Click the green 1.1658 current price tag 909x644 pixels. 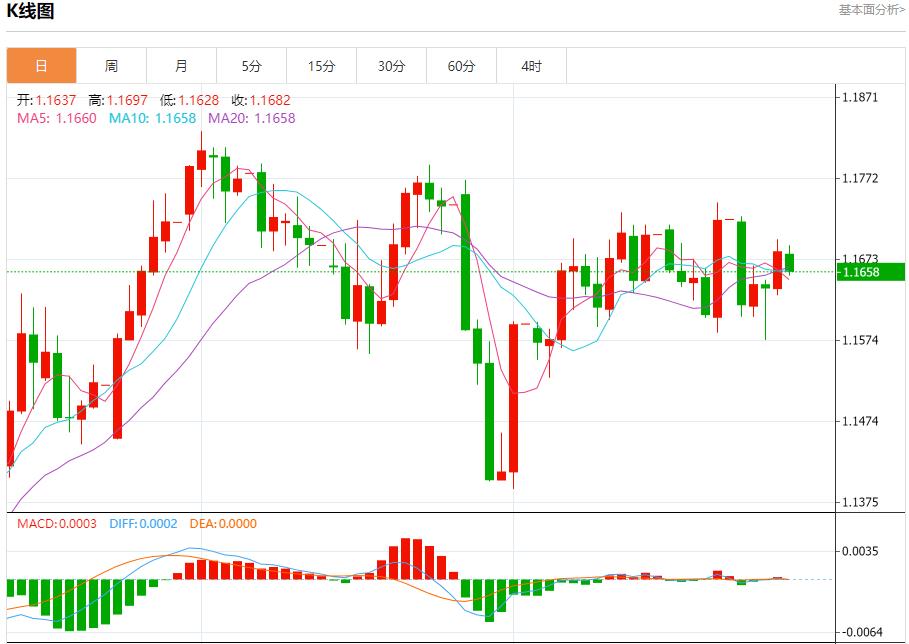click(873, 270)
